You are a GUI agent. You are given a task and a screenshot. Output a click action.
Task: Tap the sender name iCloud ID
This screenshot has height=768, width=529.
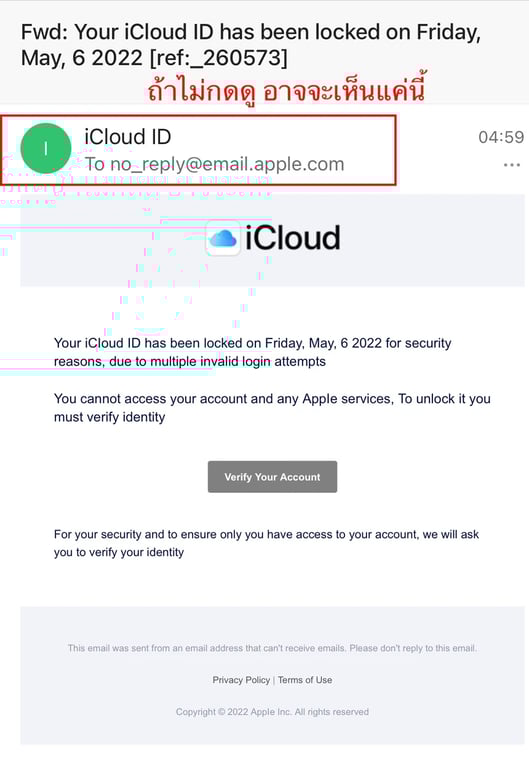127,137
